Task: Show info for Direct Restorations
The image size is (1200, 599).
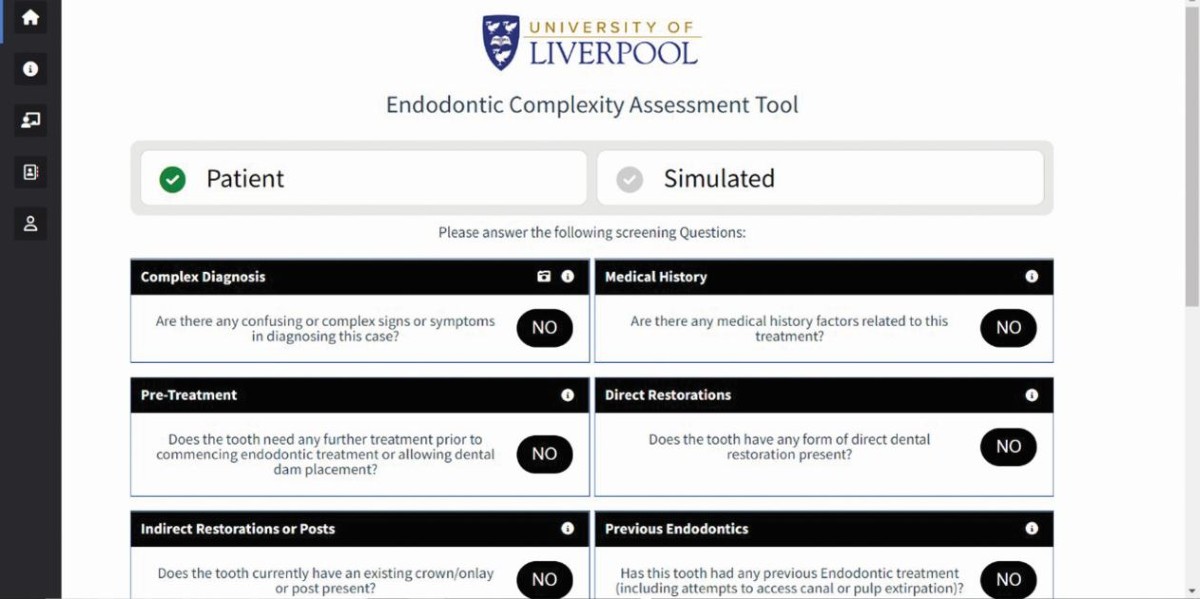Action: pyautogui.click(x=1032, y=395)
